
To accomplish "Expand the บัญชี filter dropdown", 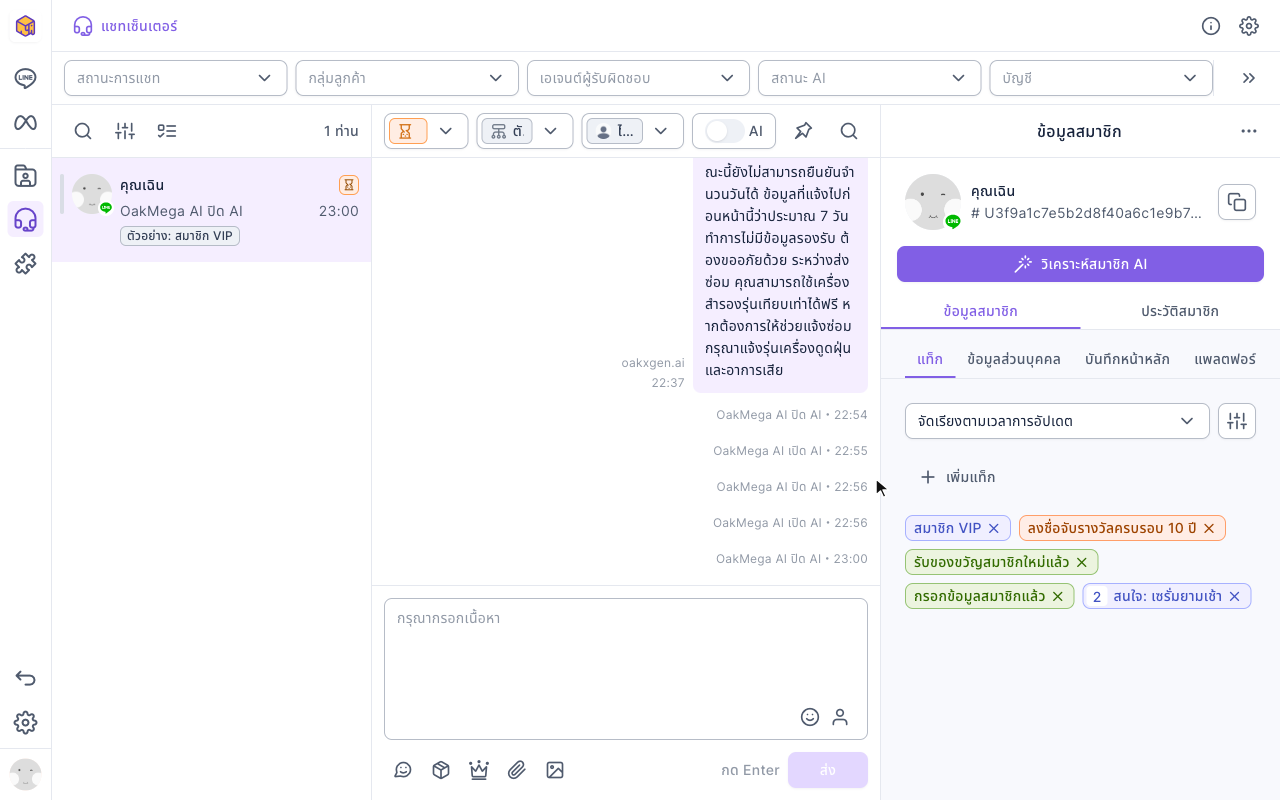I will [1101, 78].
